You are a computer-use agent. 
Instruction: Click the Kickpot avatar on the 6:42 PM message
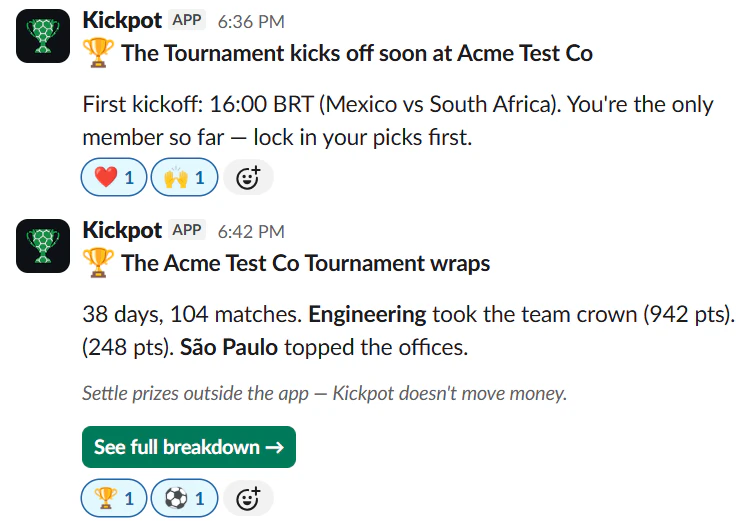pyautogui.click(x=43, y=246)
